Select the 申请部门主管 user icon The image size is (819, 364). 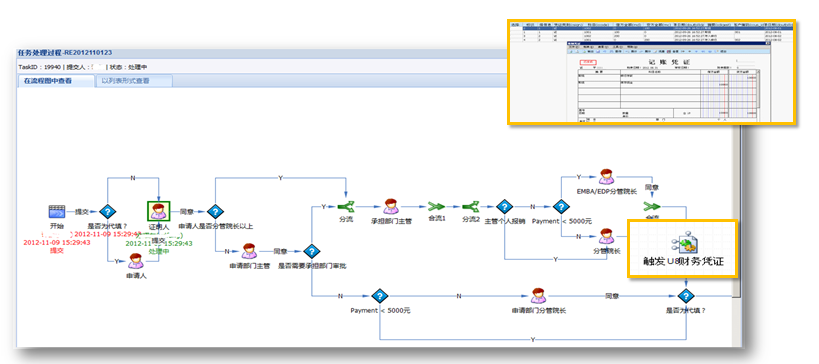[x=249, y=251]
